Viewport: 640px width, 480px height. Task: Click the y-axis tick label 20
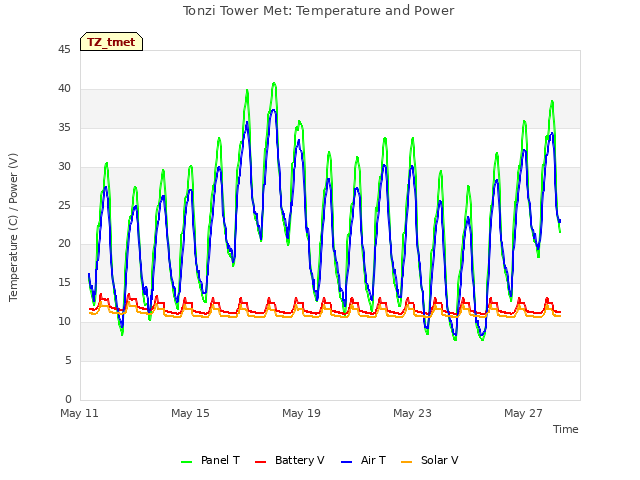(x=64, y=244)
